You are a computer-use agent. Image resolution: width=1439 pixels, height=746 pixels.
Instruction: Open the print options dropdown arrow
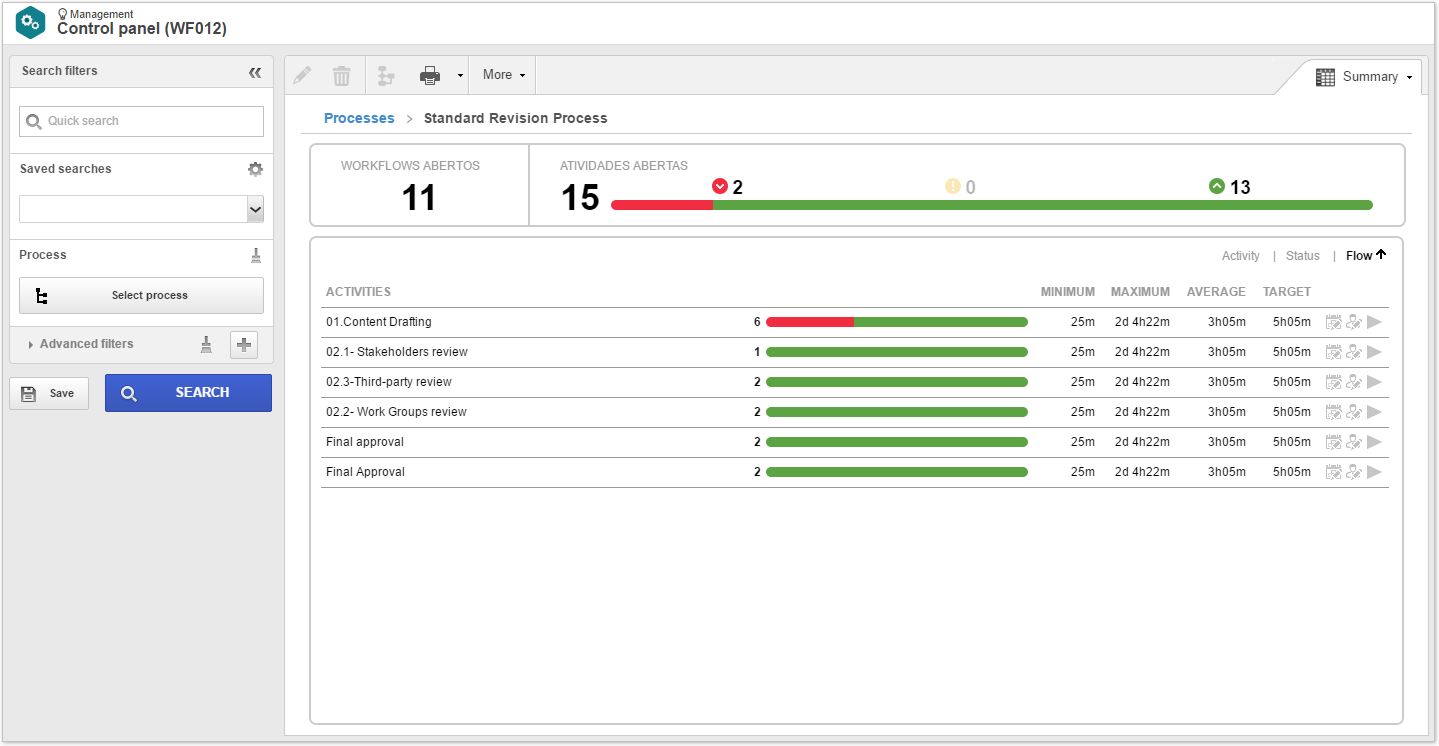pos(460,75)
